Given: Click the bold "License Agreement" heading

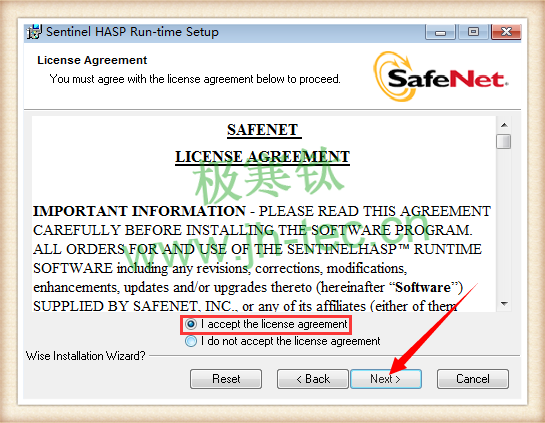Looking at the screenshot, I should coord(92,60).
